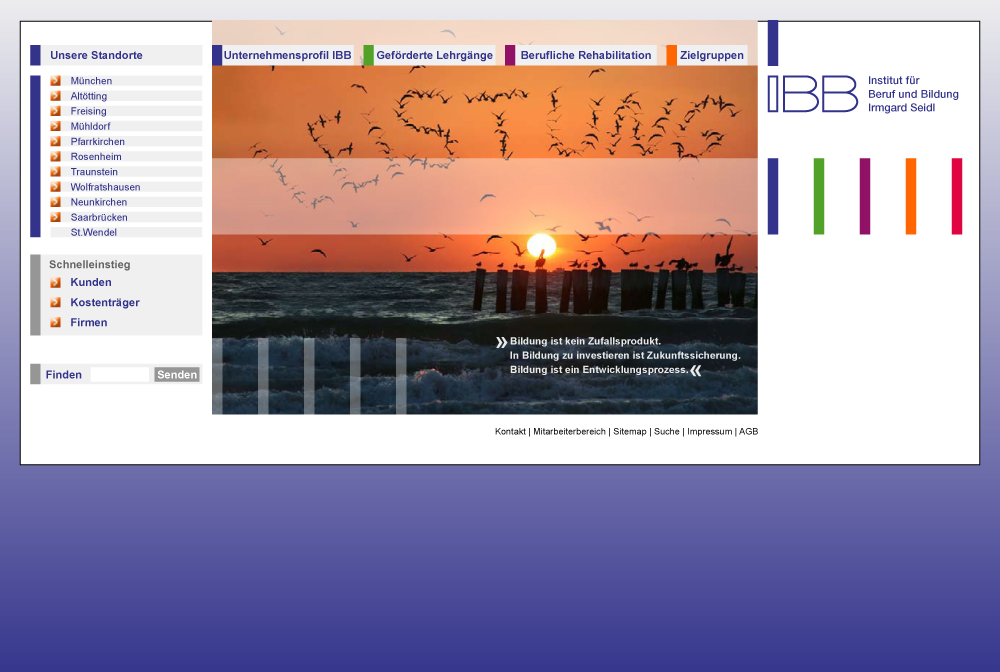Click the green vertical color bar under logo

pos(819,196)
